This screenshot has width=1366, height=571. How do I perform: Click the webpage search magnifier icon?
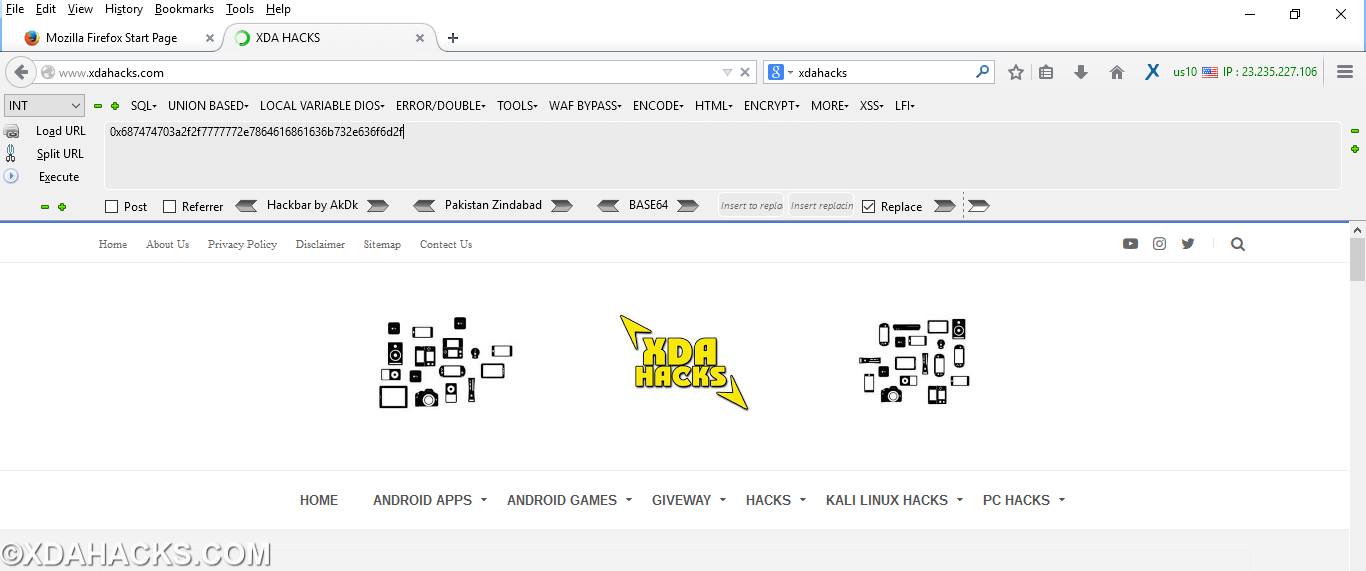[1238, 244]
